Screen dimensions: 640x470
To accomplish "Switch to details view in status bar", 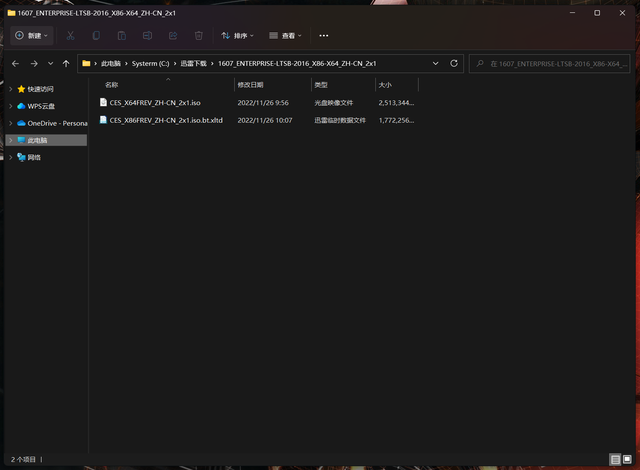I will click(615, 460).
